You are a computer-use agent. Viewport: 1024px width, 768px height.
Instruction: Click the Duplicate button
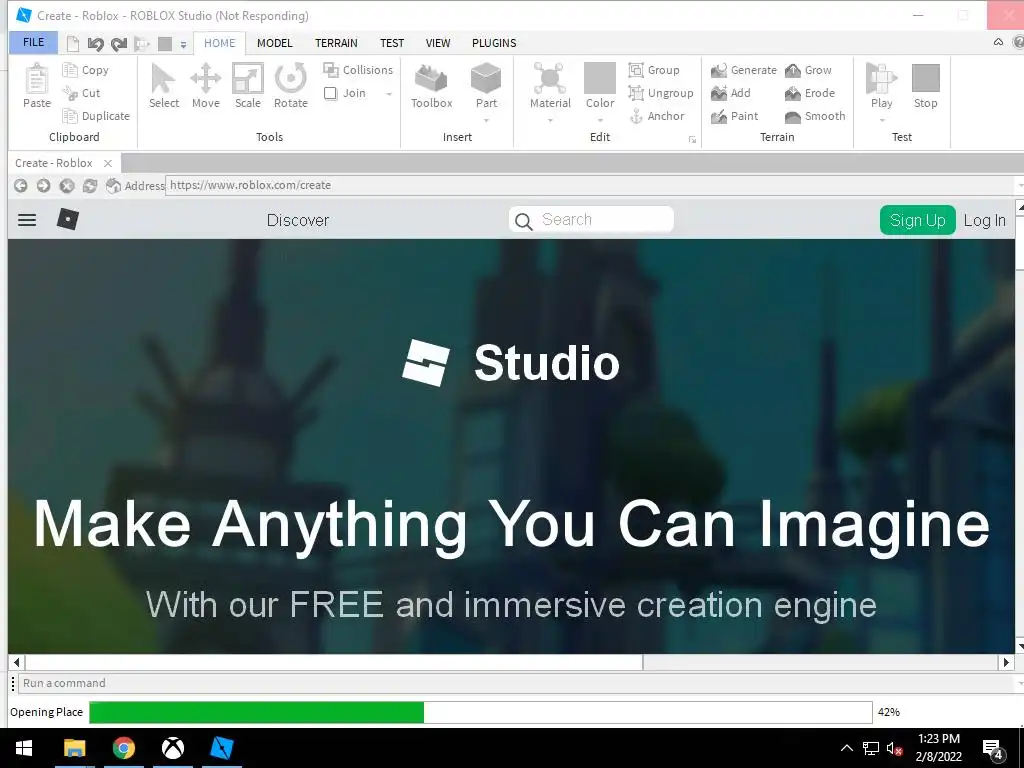[96, 116]
